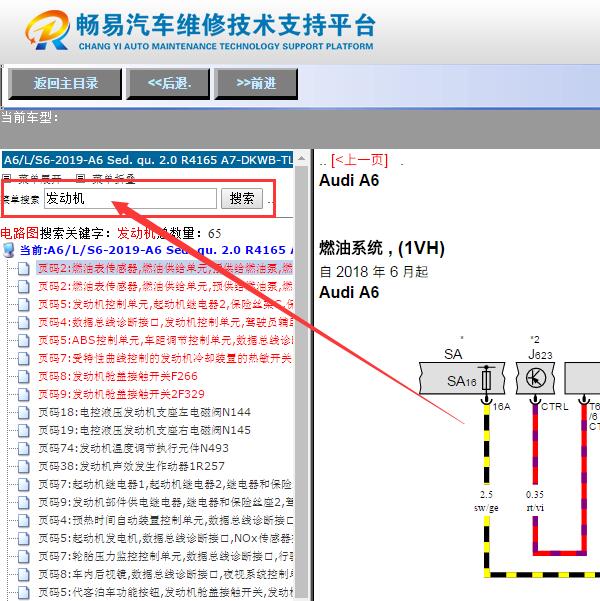This screenshot has height=601, width=600.
Task: Open 页码7:受特性曲线控制的发动机冷却装置 entry
Action: pyautogui.click(x=165, y=358)
